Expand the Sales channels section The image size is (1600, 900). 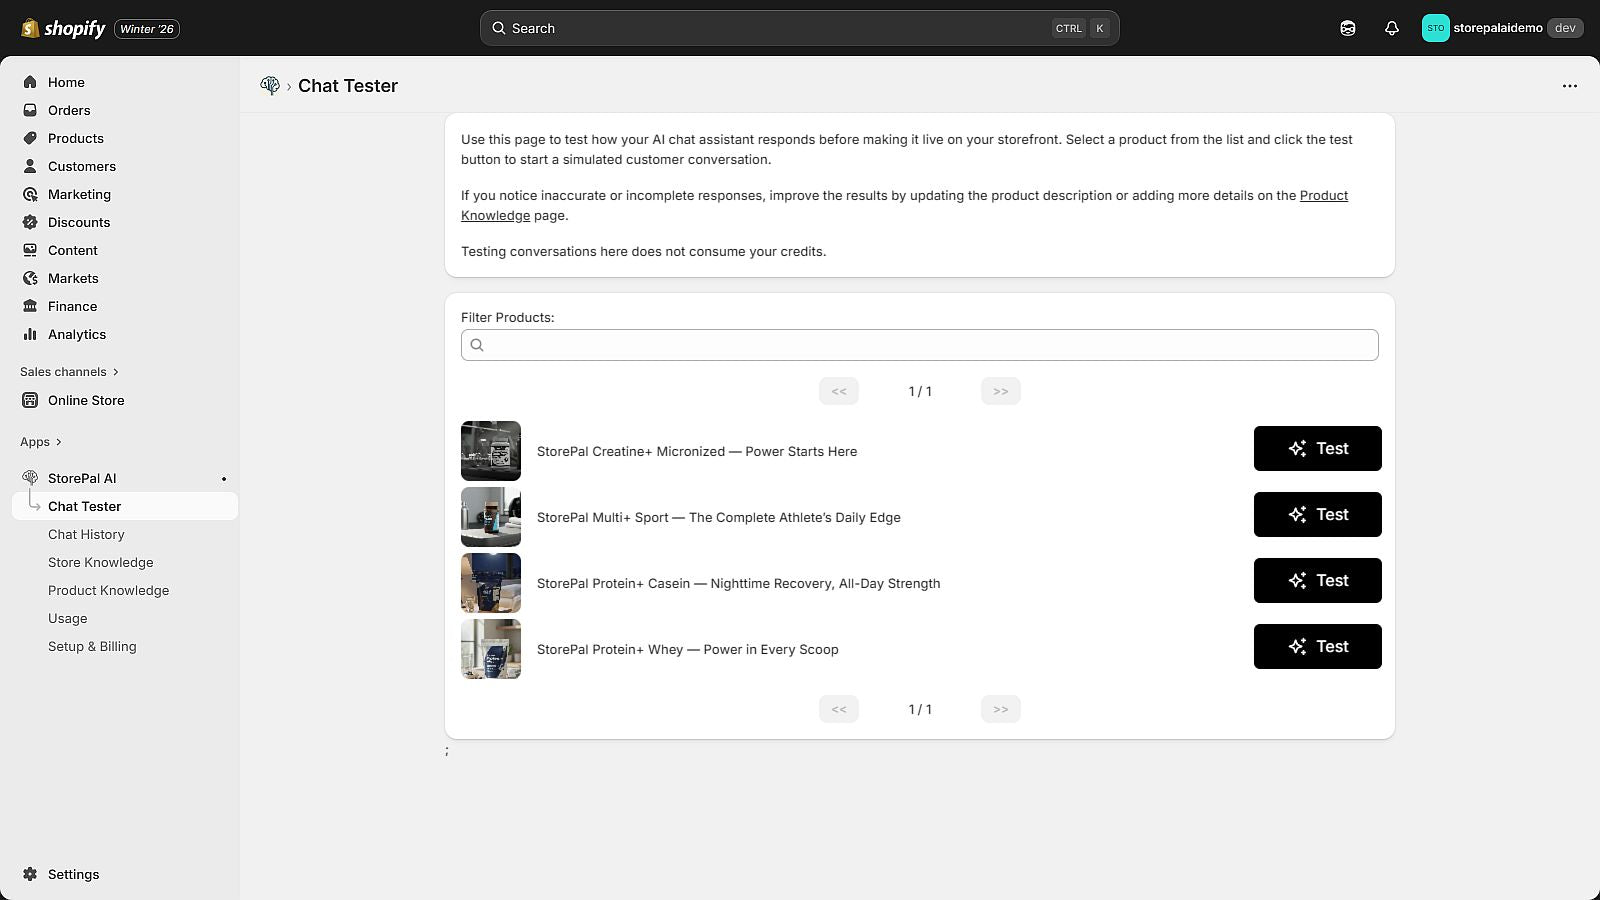pyautogui.click(x=70, y=372)
